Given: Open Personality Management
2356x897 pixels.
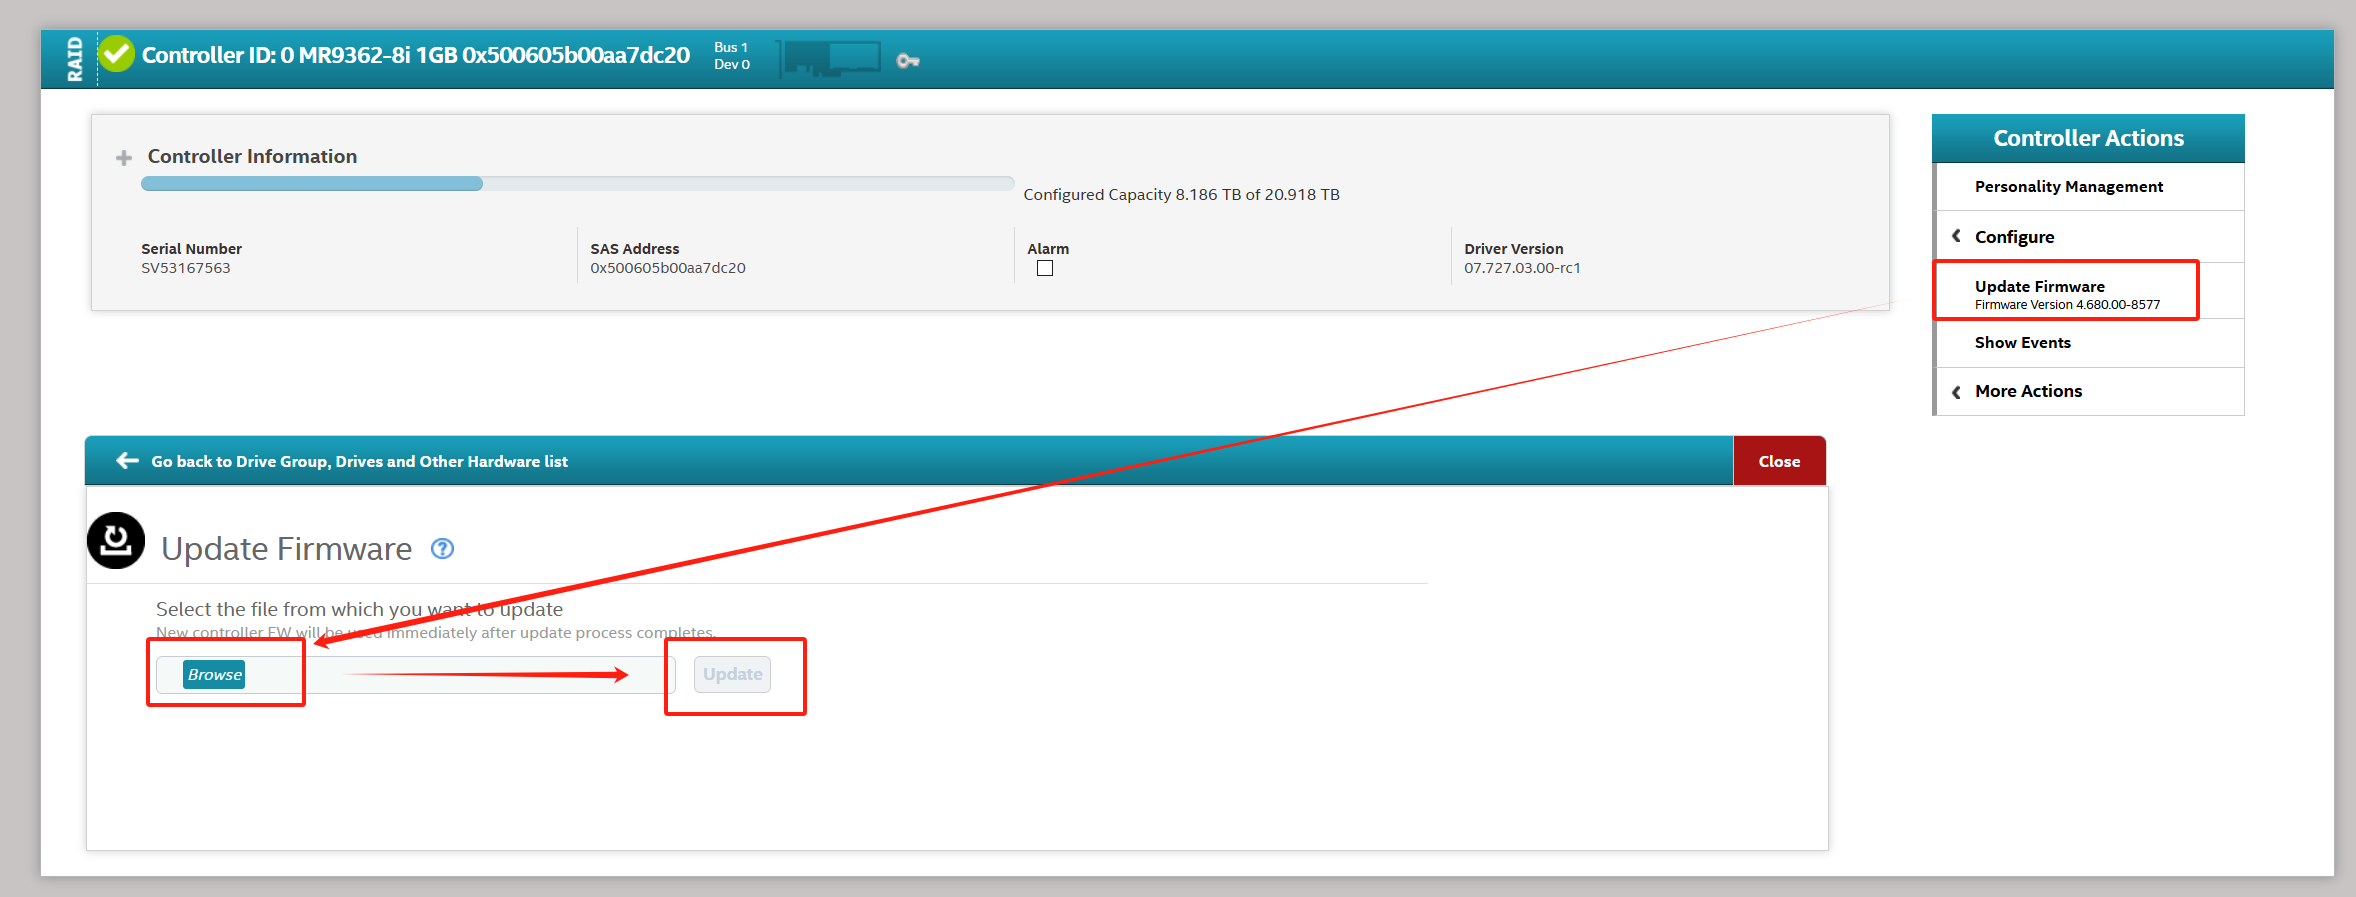Looking at the screenshot, I should pyautogui.click(x=2068, y=187).
